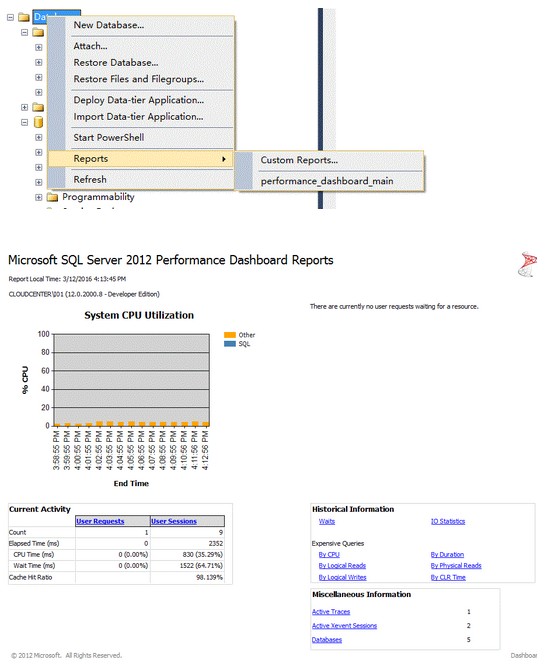
Task: Follow the Waits link
Action: click(x=327, y=521)
